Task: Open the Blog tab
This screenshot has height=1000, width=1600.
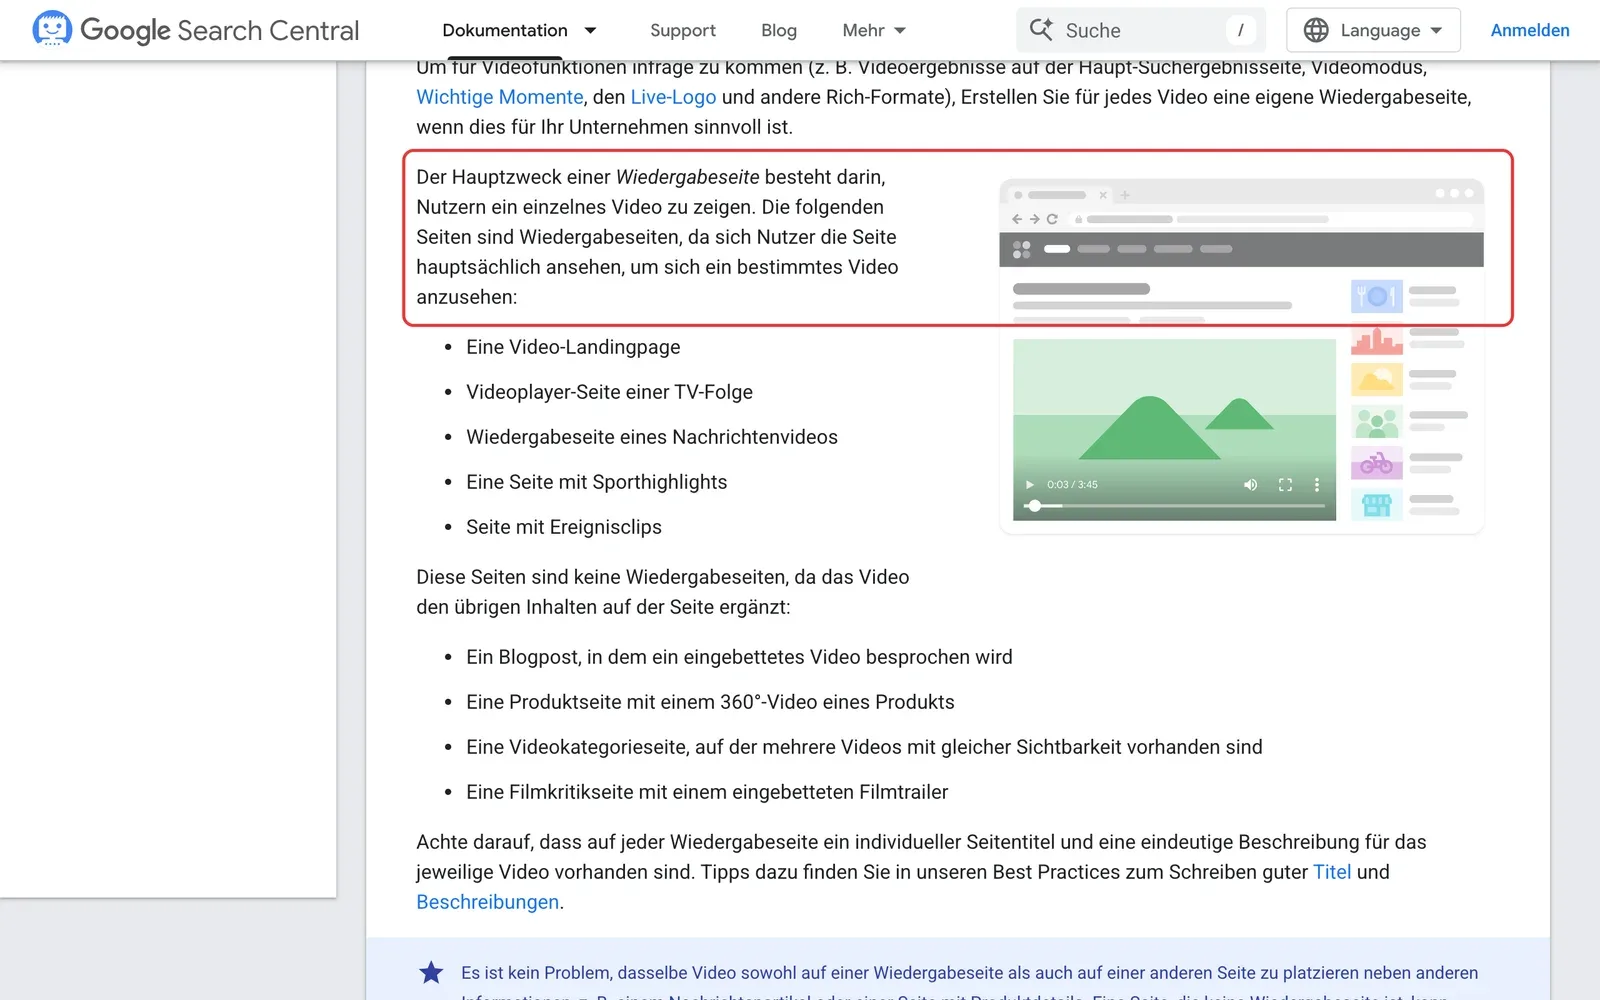Action: tap(779, 31)
